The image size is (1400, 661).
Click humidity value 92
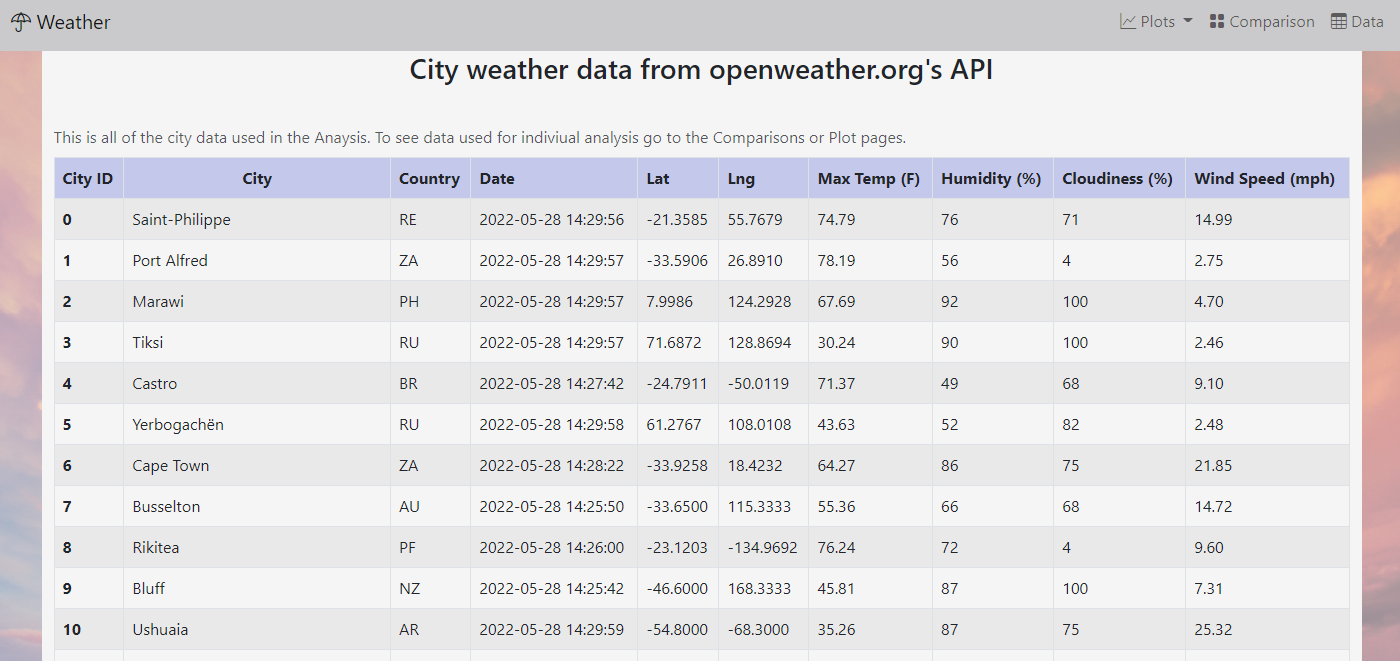pyautogui.click(x=950, y=301)
